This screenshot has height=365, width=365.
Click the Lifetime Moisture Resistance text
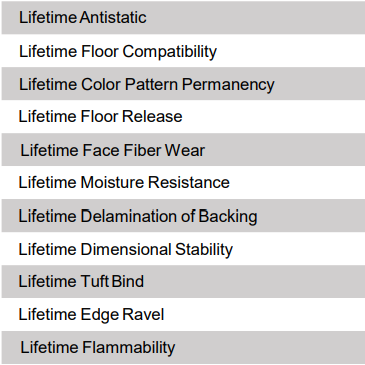(124, 182)
